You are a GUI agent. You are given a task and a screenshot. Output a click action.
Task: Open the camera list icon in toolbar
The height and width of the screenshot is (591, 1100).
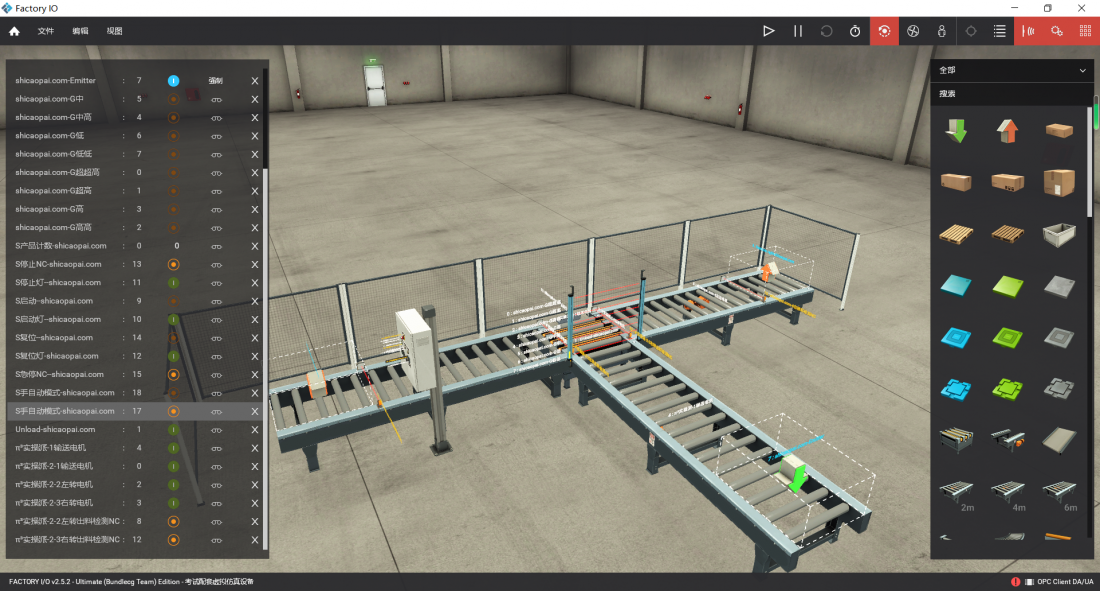coord(999,31)
